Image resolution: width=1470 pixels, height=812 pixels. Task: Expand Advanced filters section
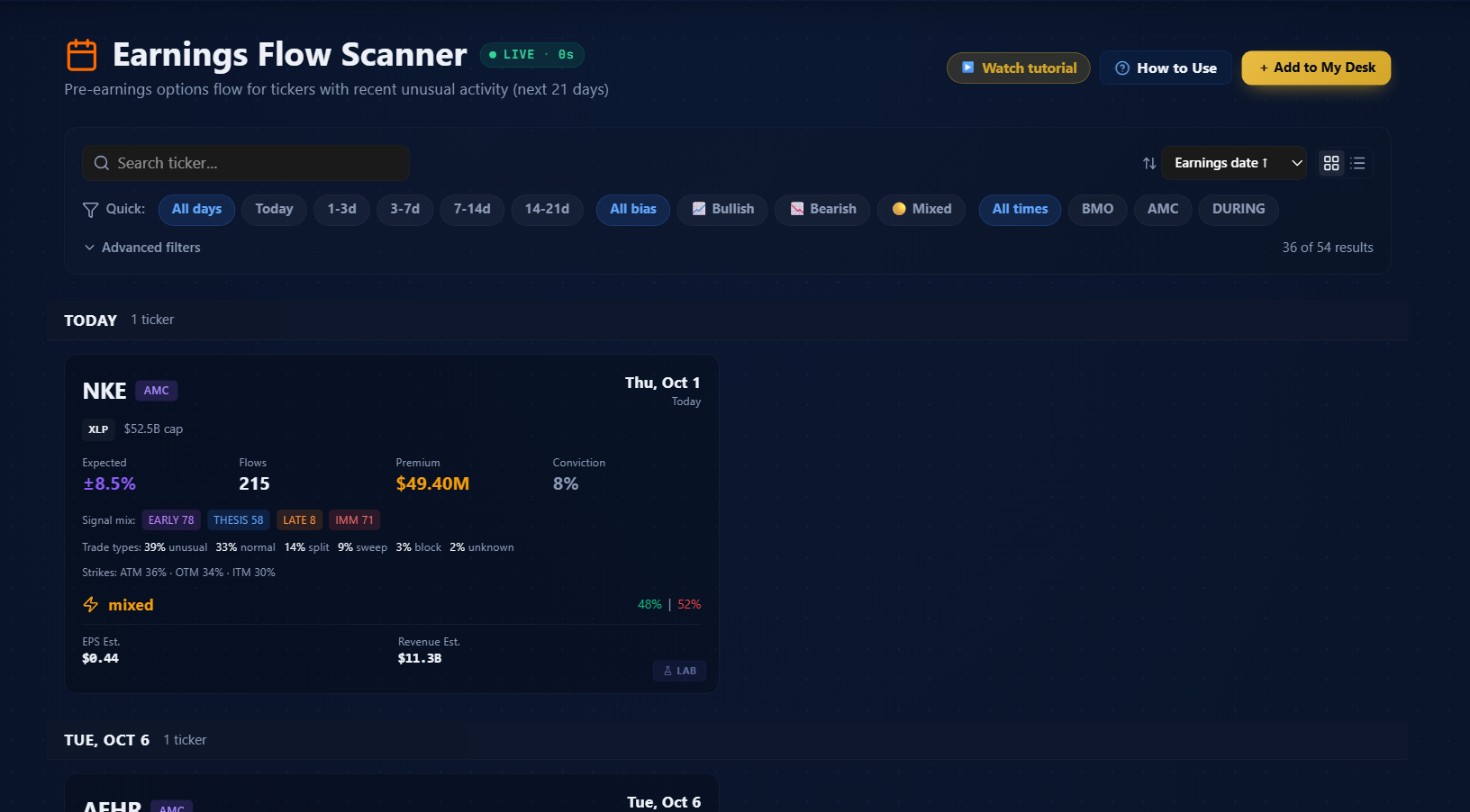click(142, 247)
